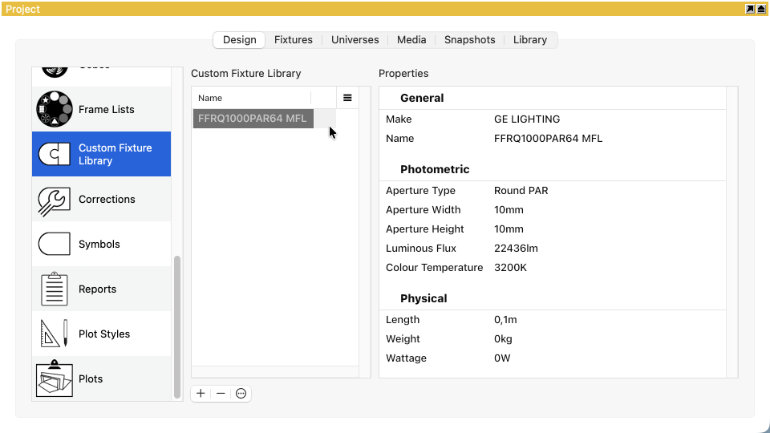
Task: Select the FFRQ1000PAR64 MFL fixture row
Action: (252, 118)
